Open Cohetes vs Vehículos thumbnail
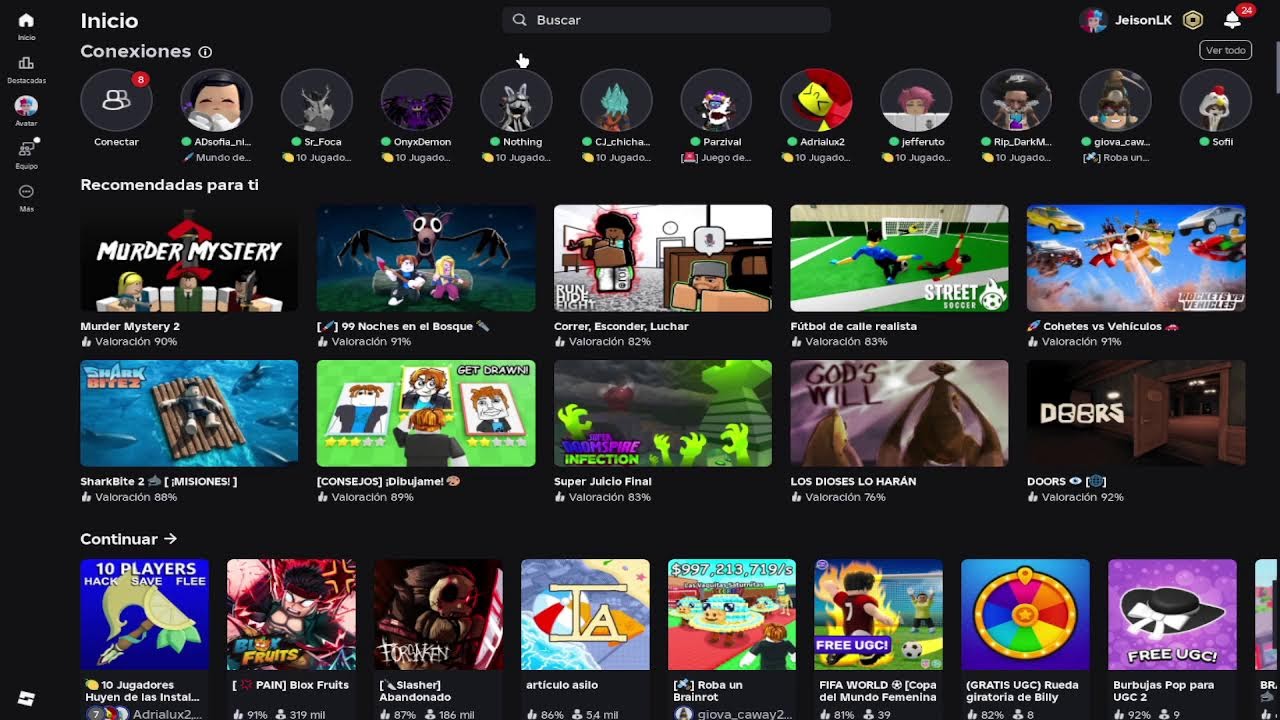 (x=1136, y=258)
